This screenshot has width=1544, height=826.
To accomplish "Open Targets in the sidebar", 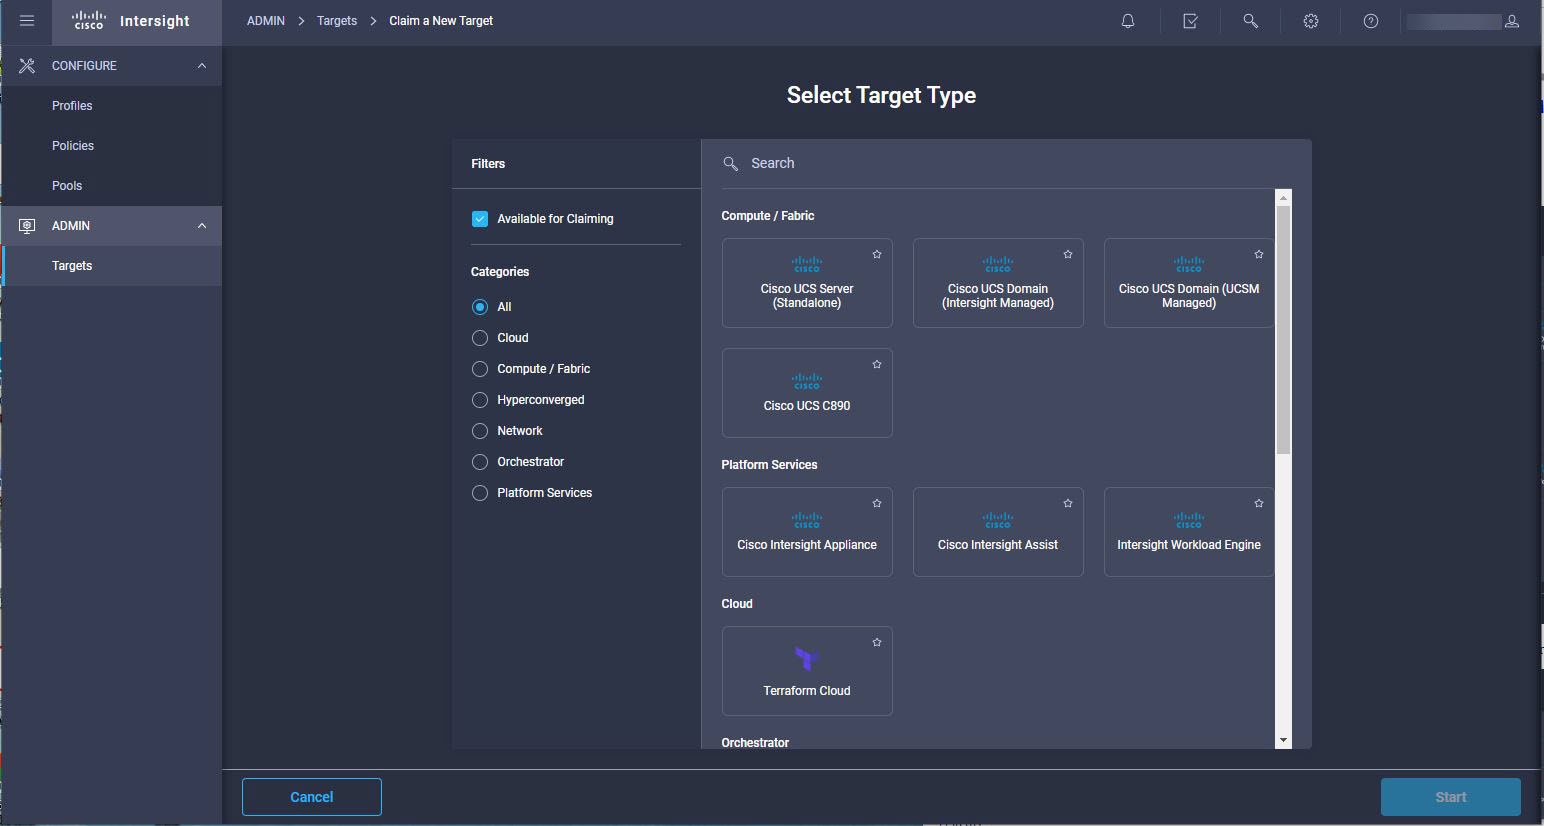I will (x=111, y=266).
